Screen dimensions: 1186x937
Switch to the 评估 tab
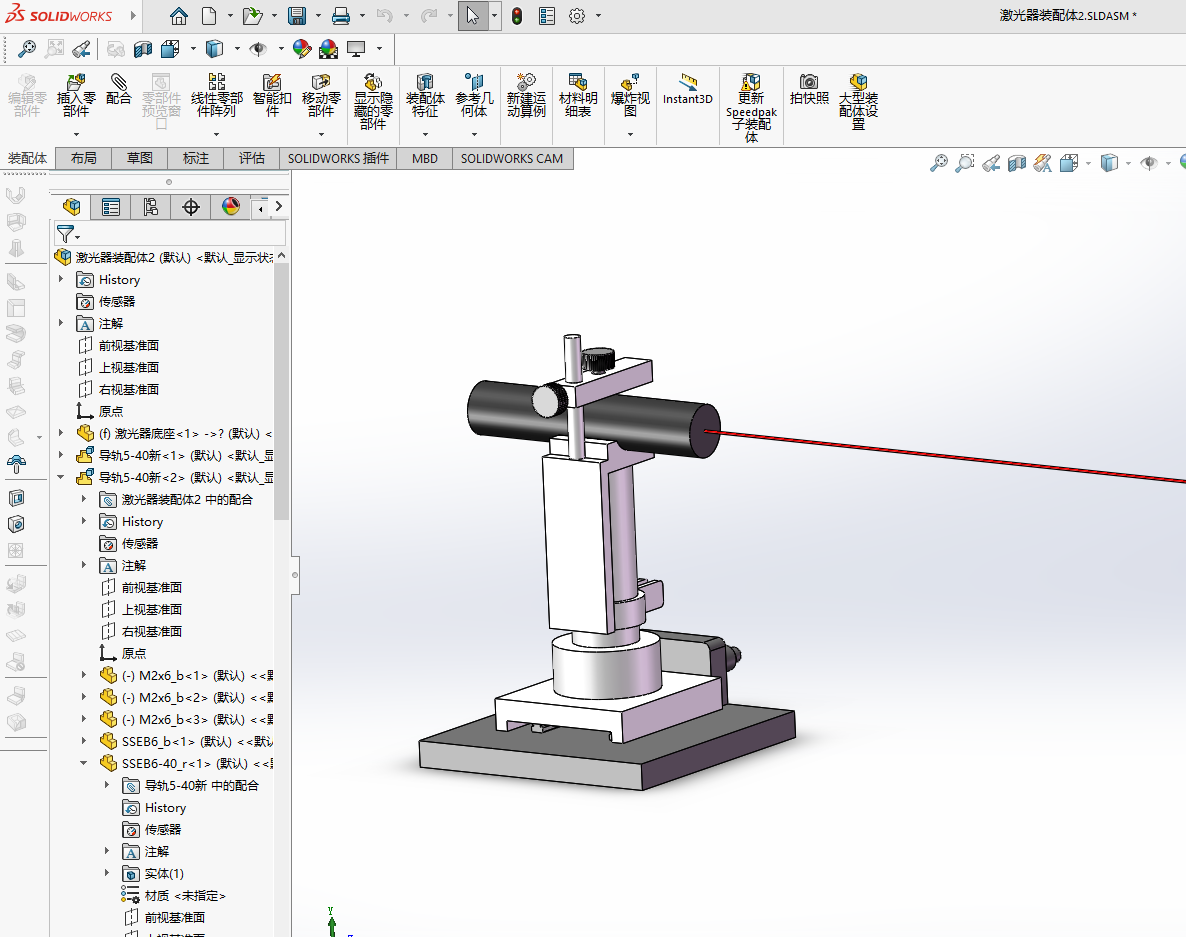[251, 158]
